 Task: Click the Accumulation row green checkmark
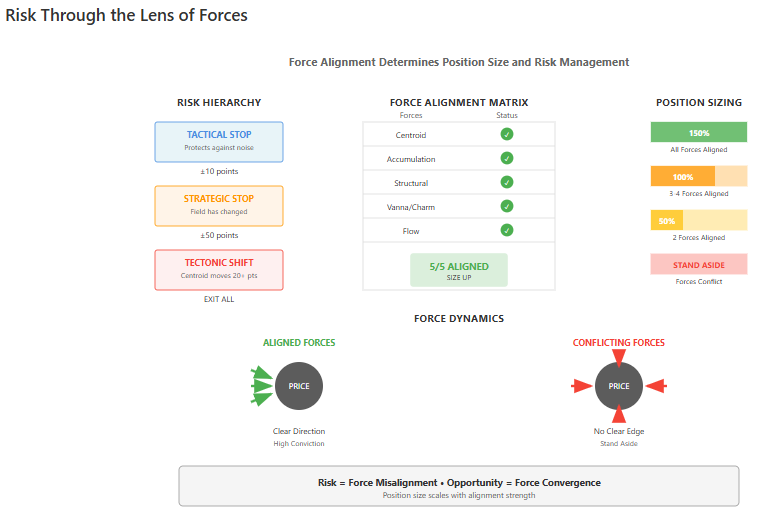pos(507,158)
